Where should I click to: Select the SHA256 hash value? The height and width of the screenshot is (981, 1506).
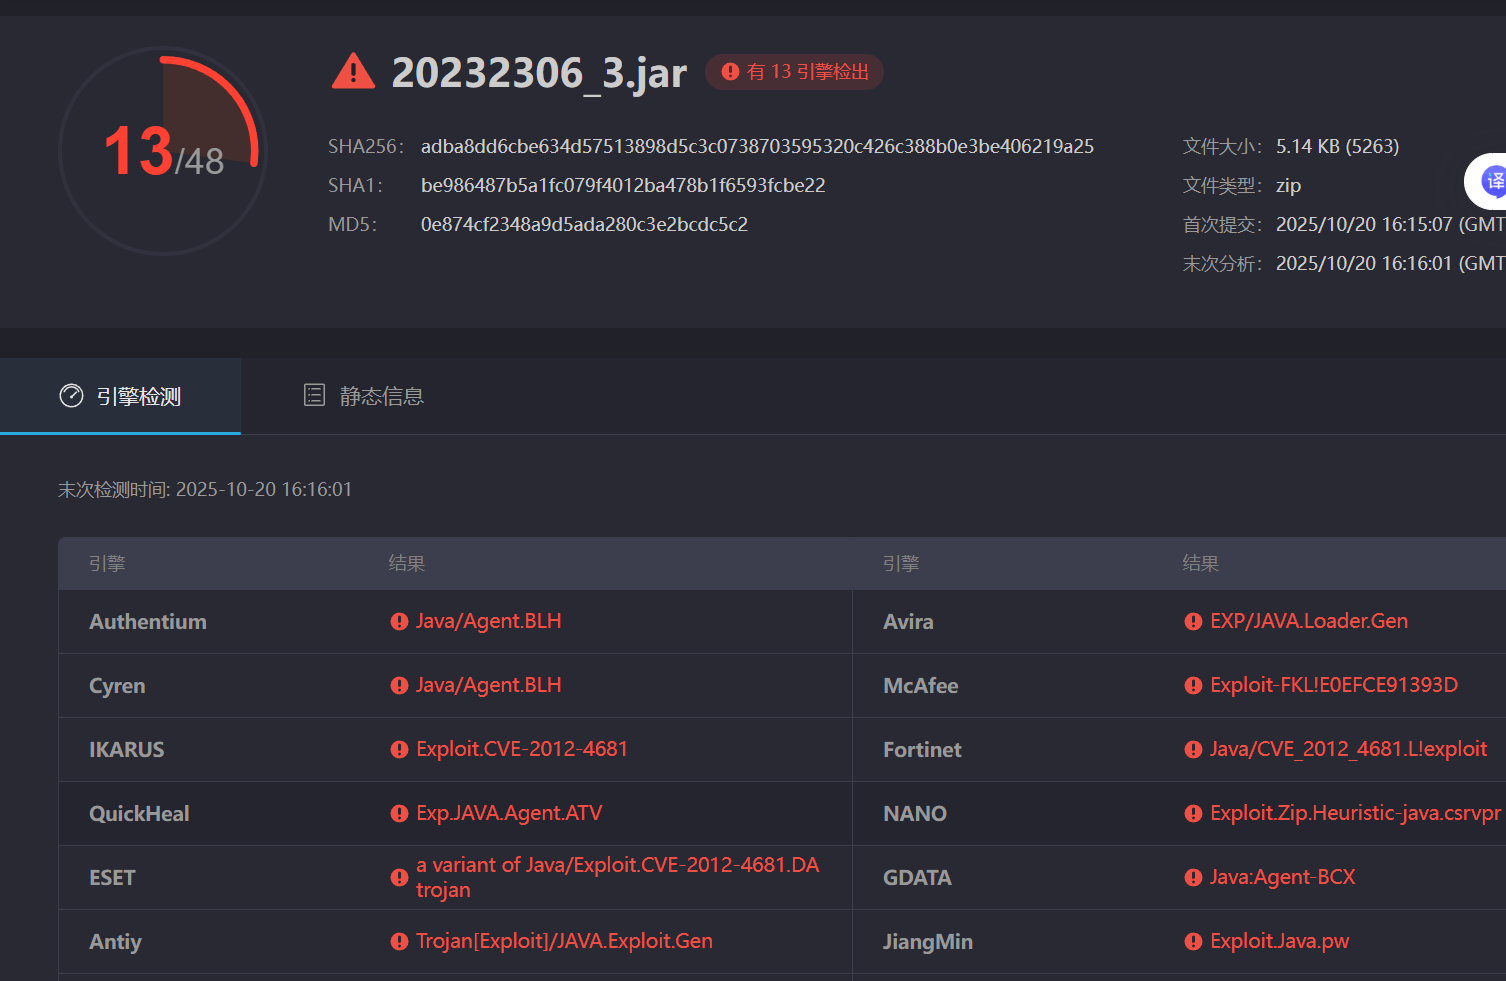tap(757, 146)
